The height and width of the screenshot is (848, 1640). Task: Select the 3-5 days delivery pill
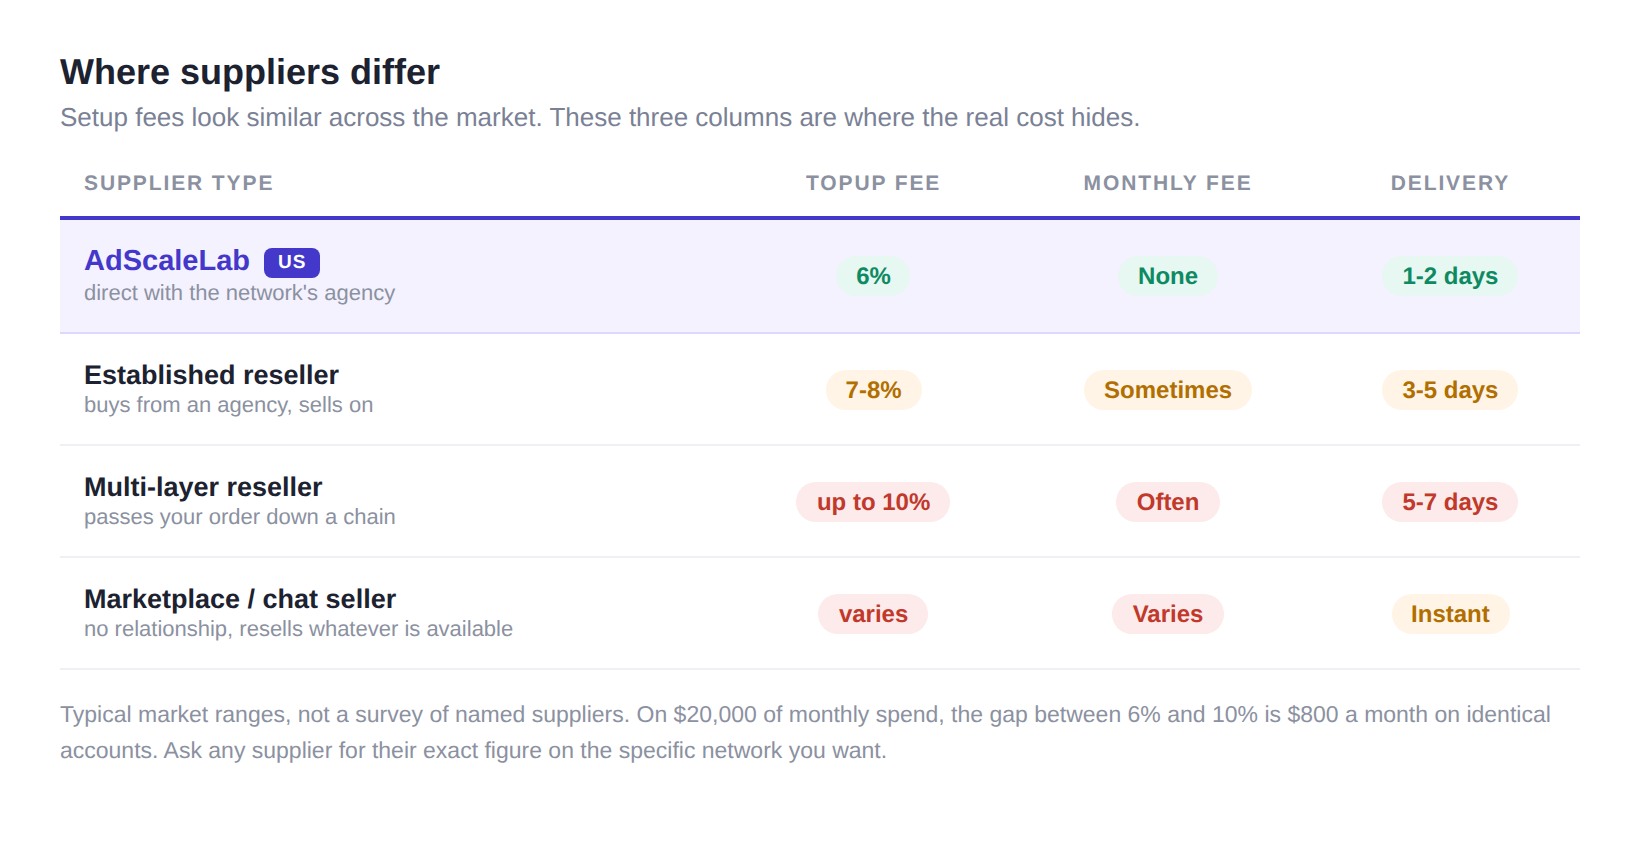pos(1450,390)
